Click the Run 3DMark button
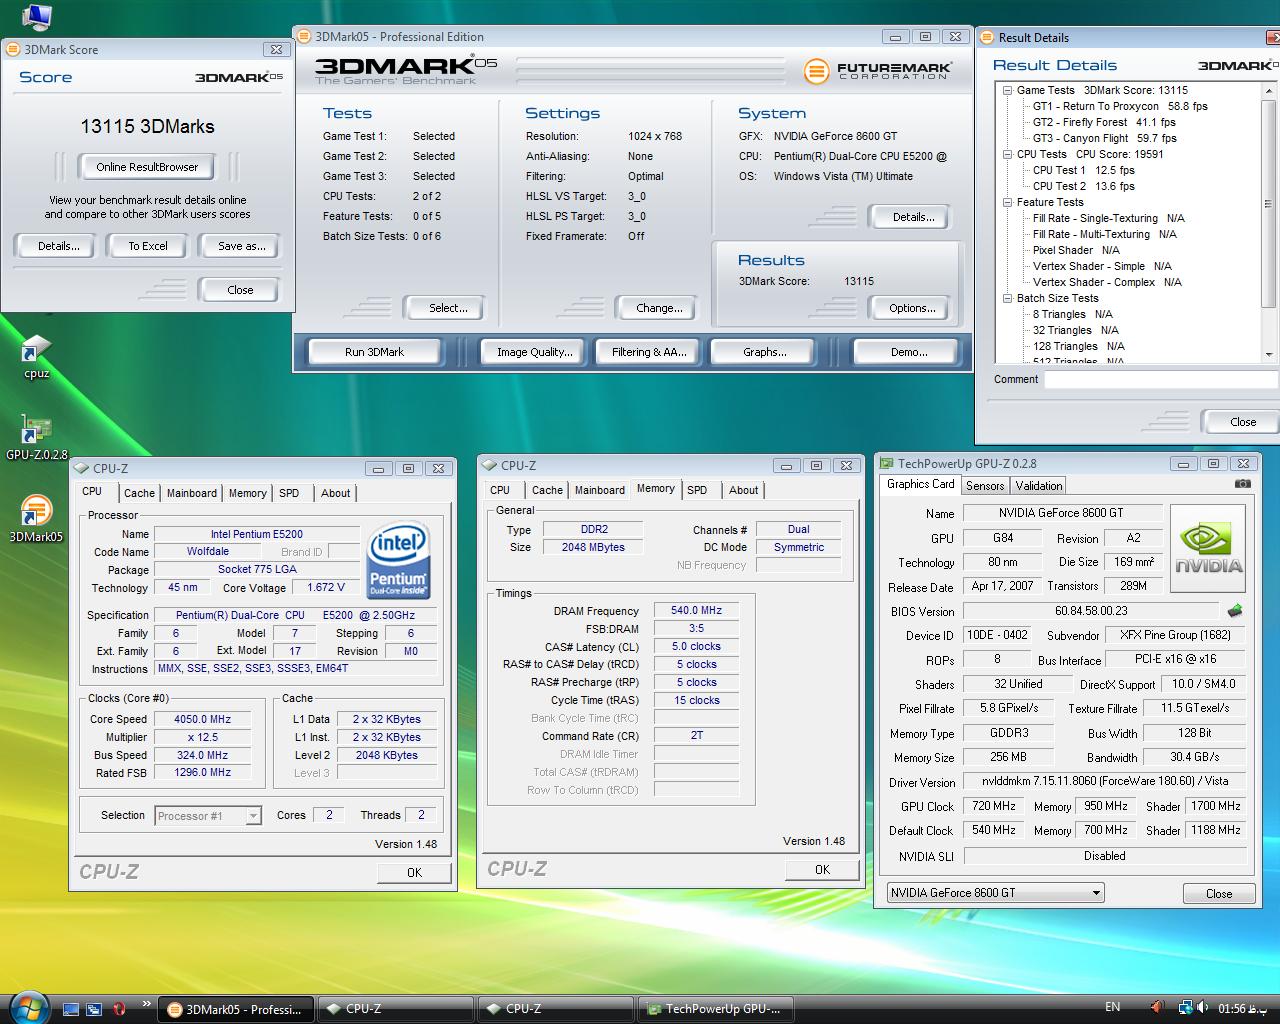Viewport: 1280px width, 1024px height. pos(374,352)
